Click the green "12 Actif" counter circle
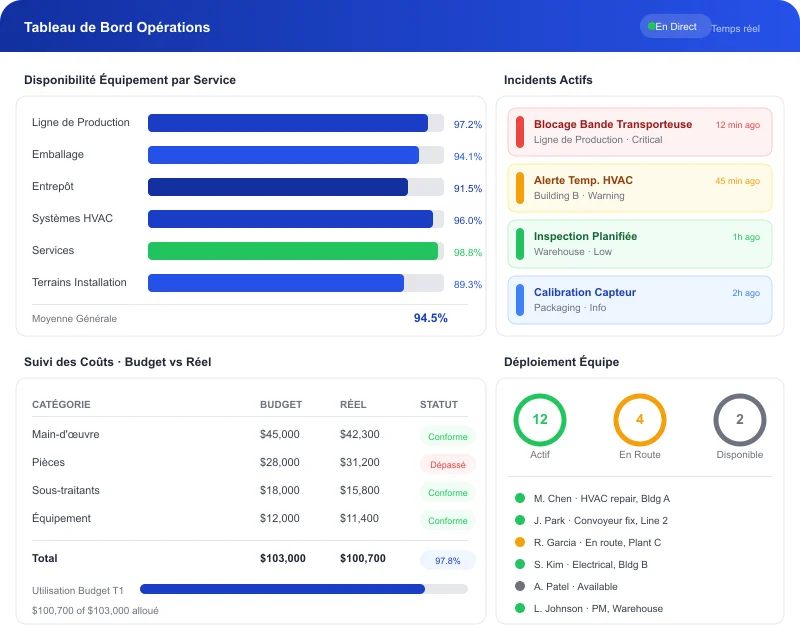Viewport: 800px width, 640px height. (x=539, y=421)
